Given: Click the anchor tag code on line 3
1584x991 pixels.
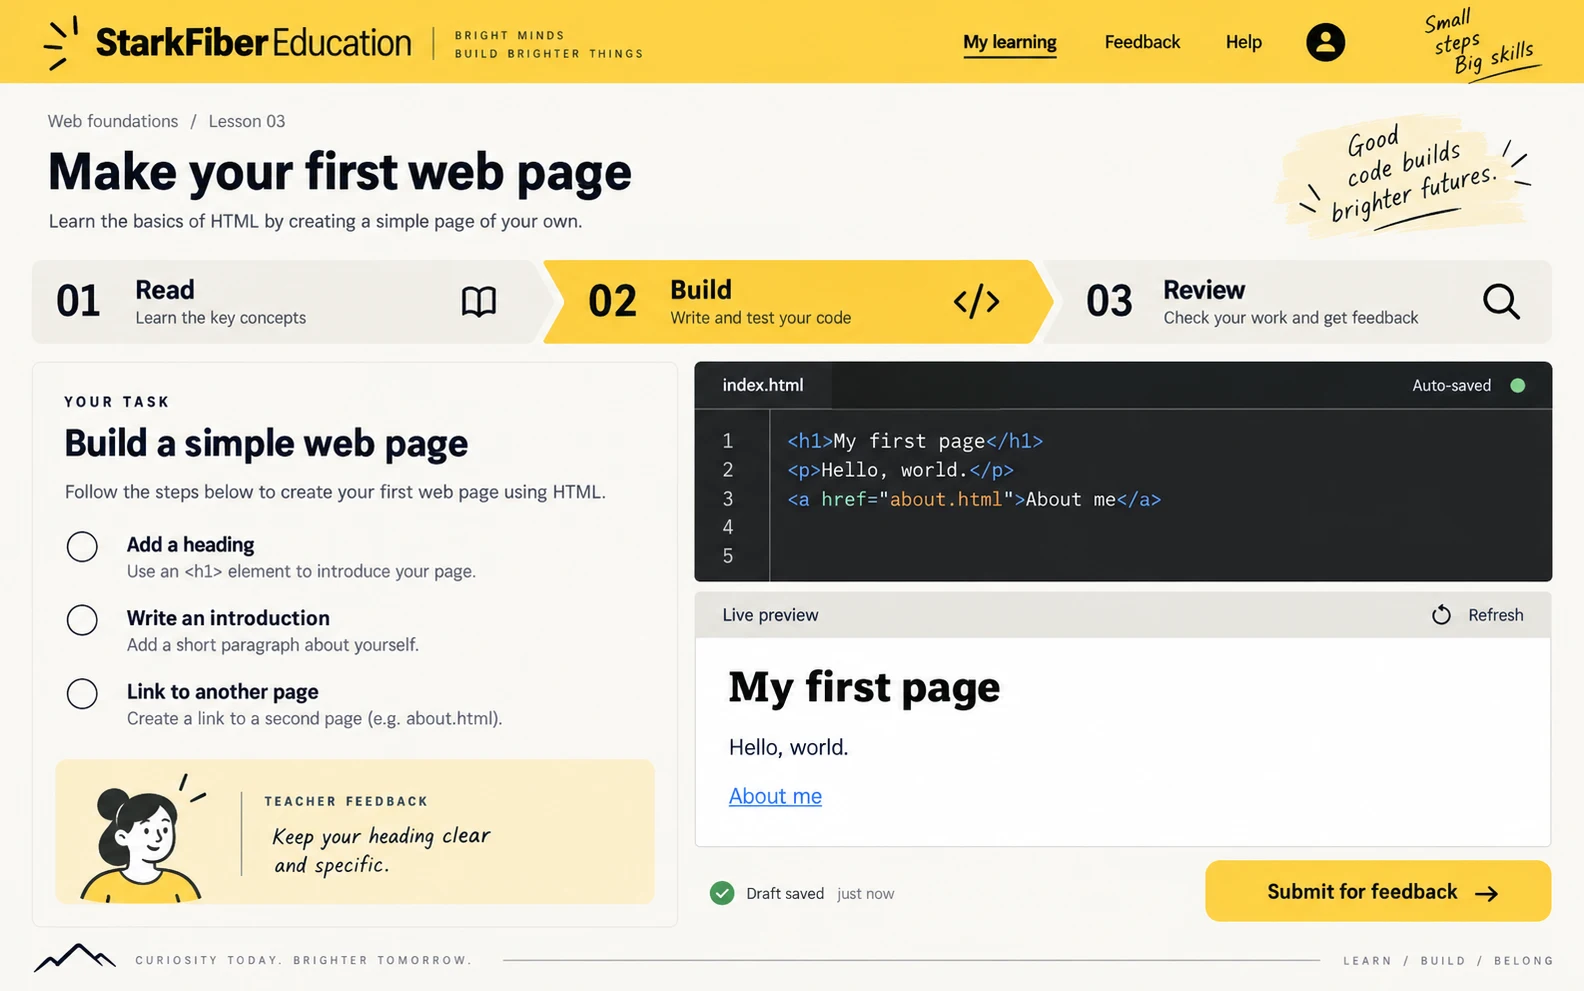Looking at the screenshot, I should click(974, 499).
